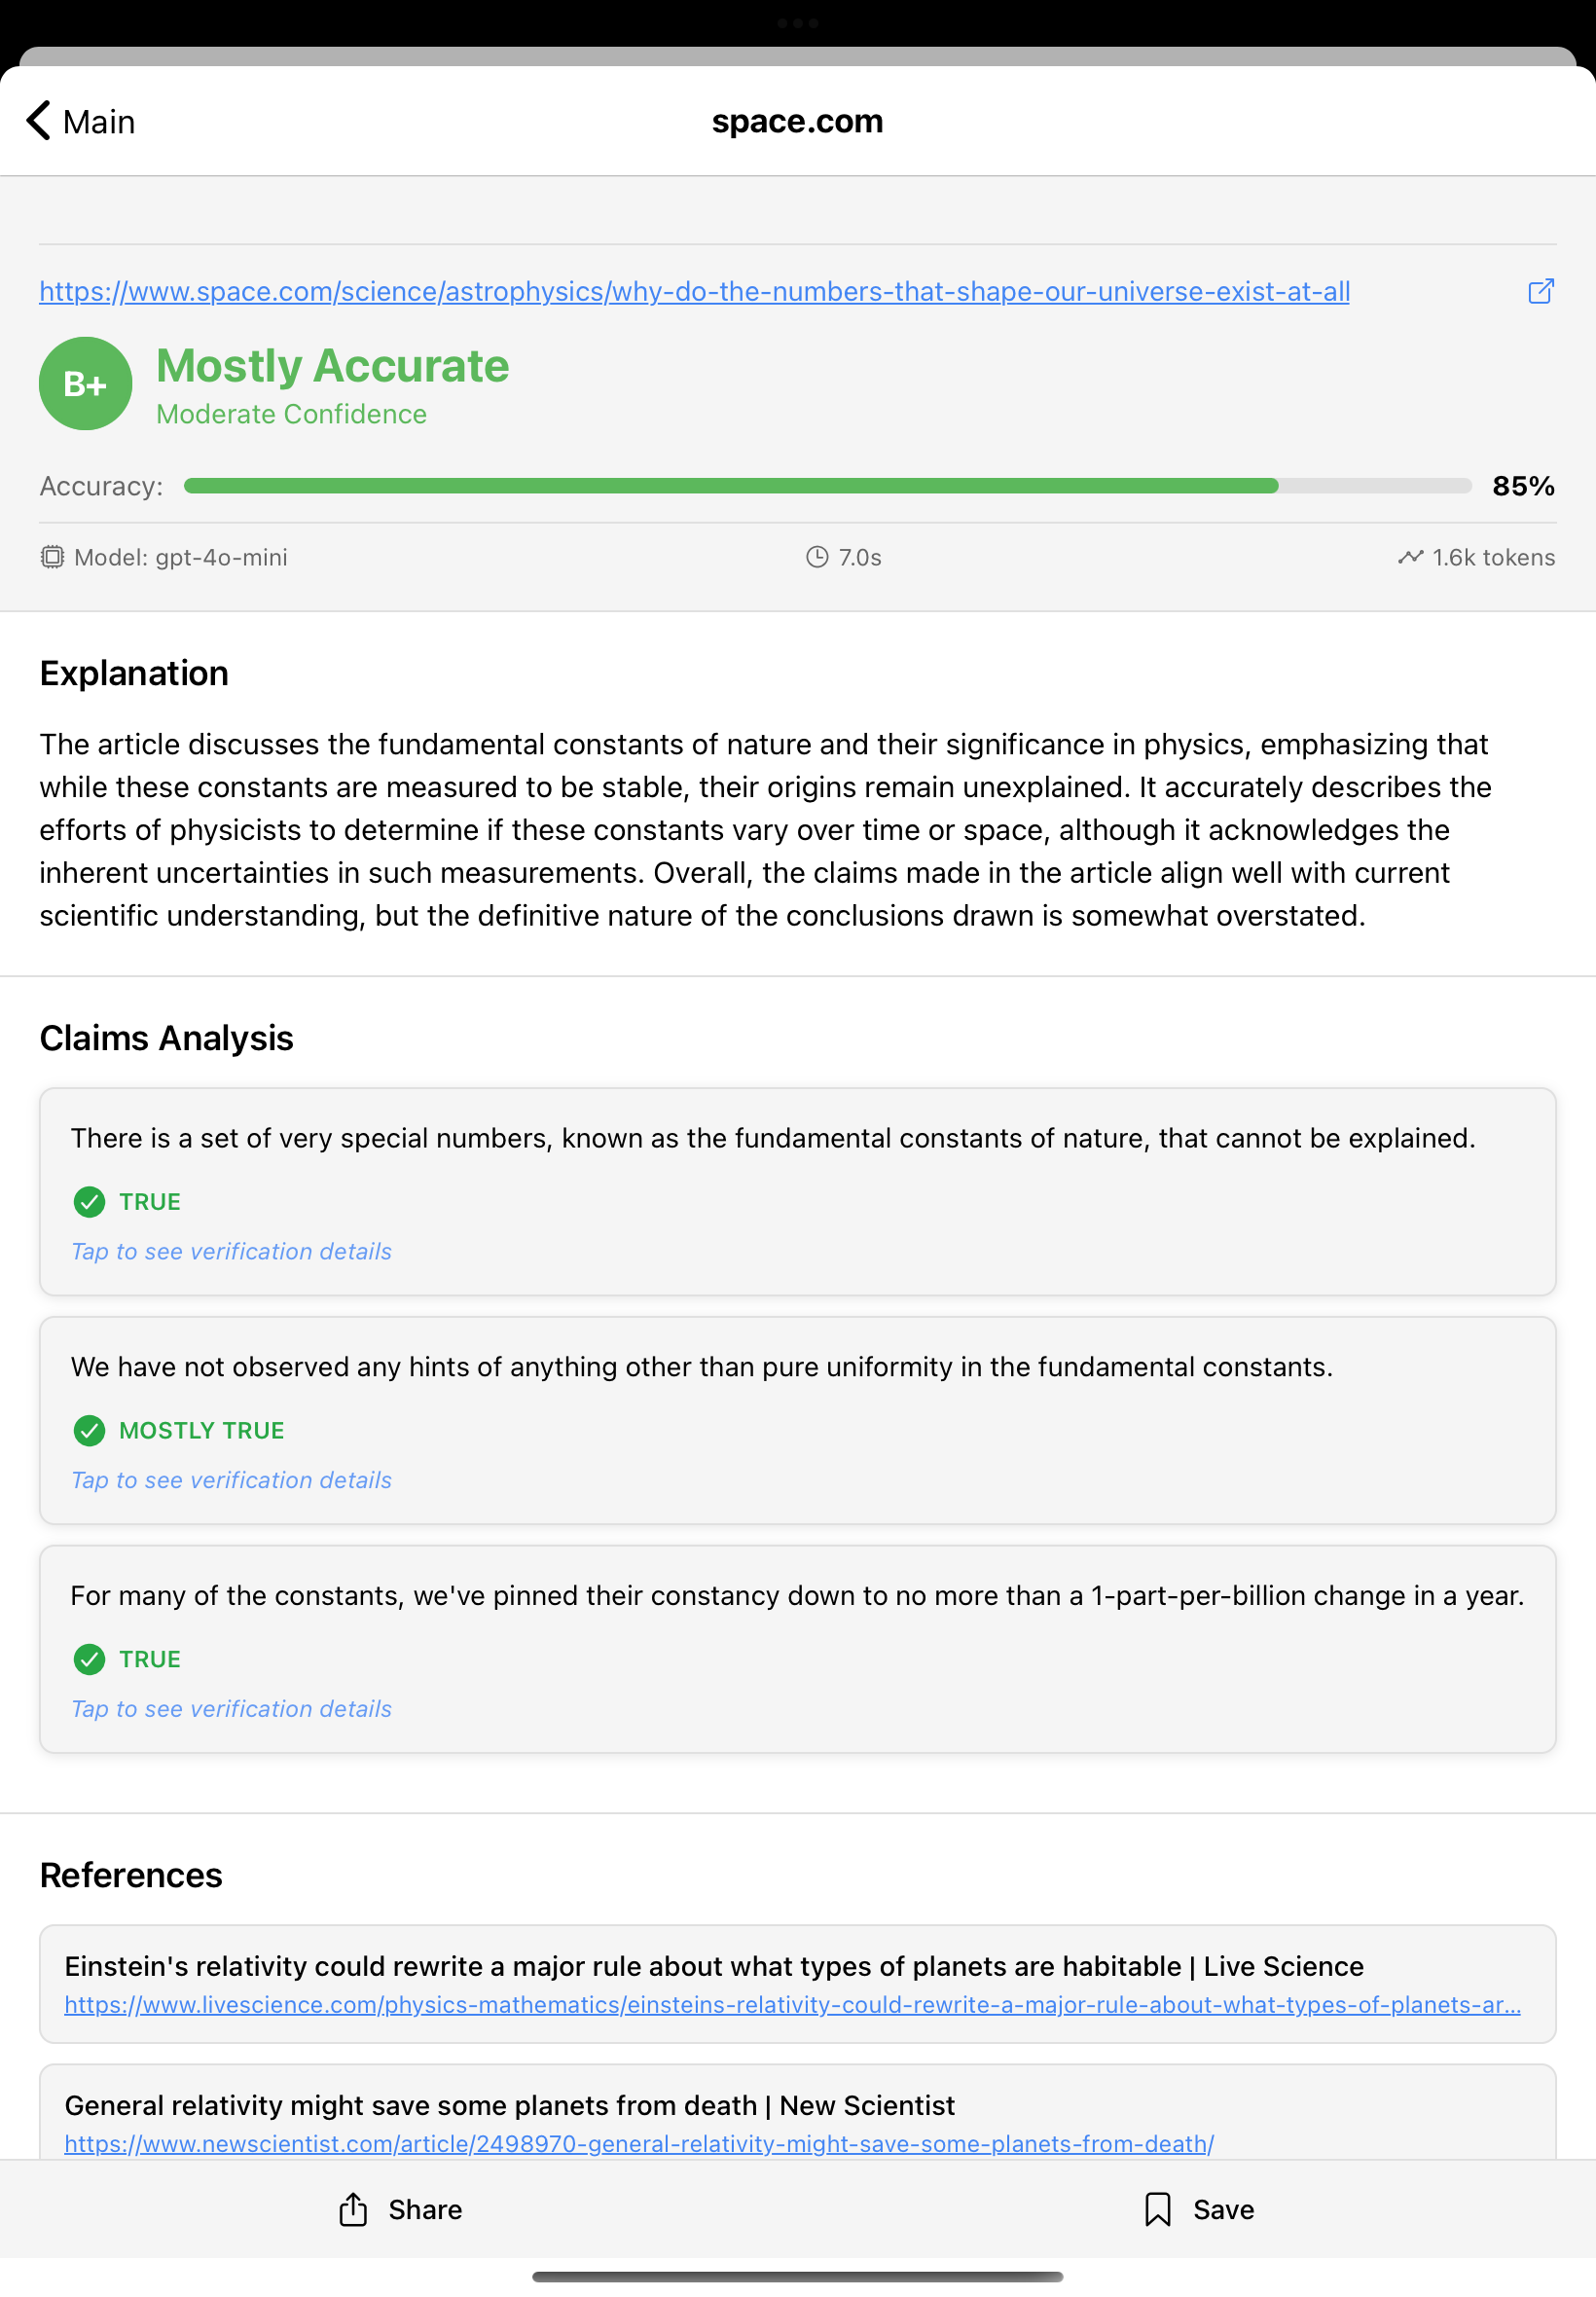Open the New Scientist reference URL
Viewport: 1596px width, 2297px height.
[x=639, y=2143]
